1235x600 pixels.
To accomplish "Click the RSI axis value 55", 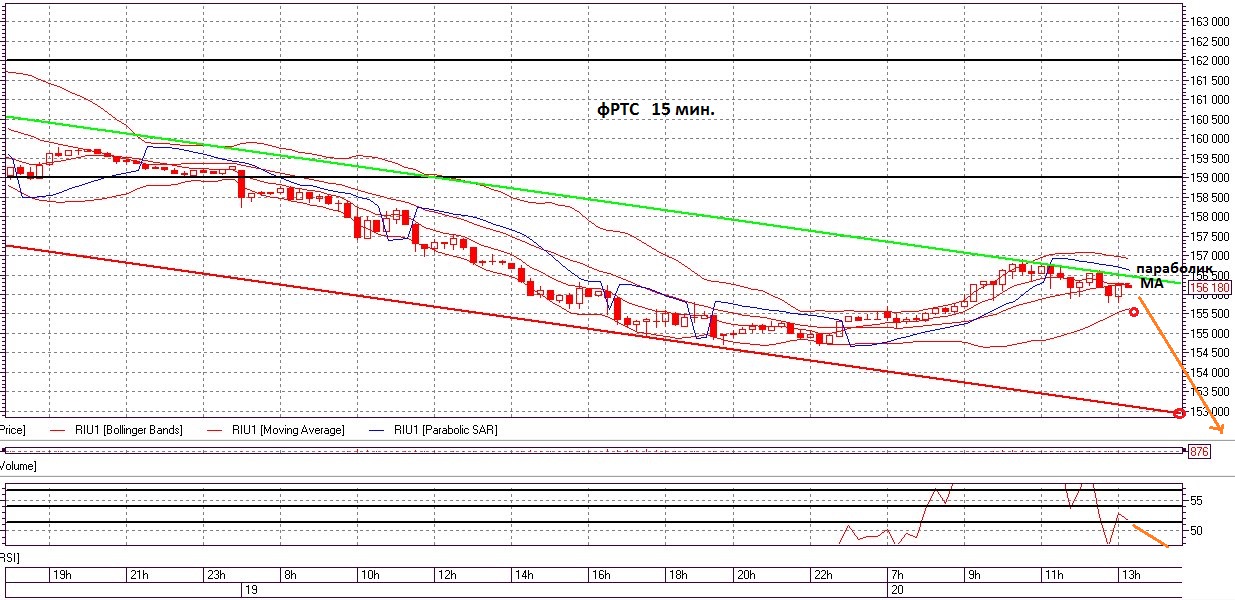I will [1196, 500].
